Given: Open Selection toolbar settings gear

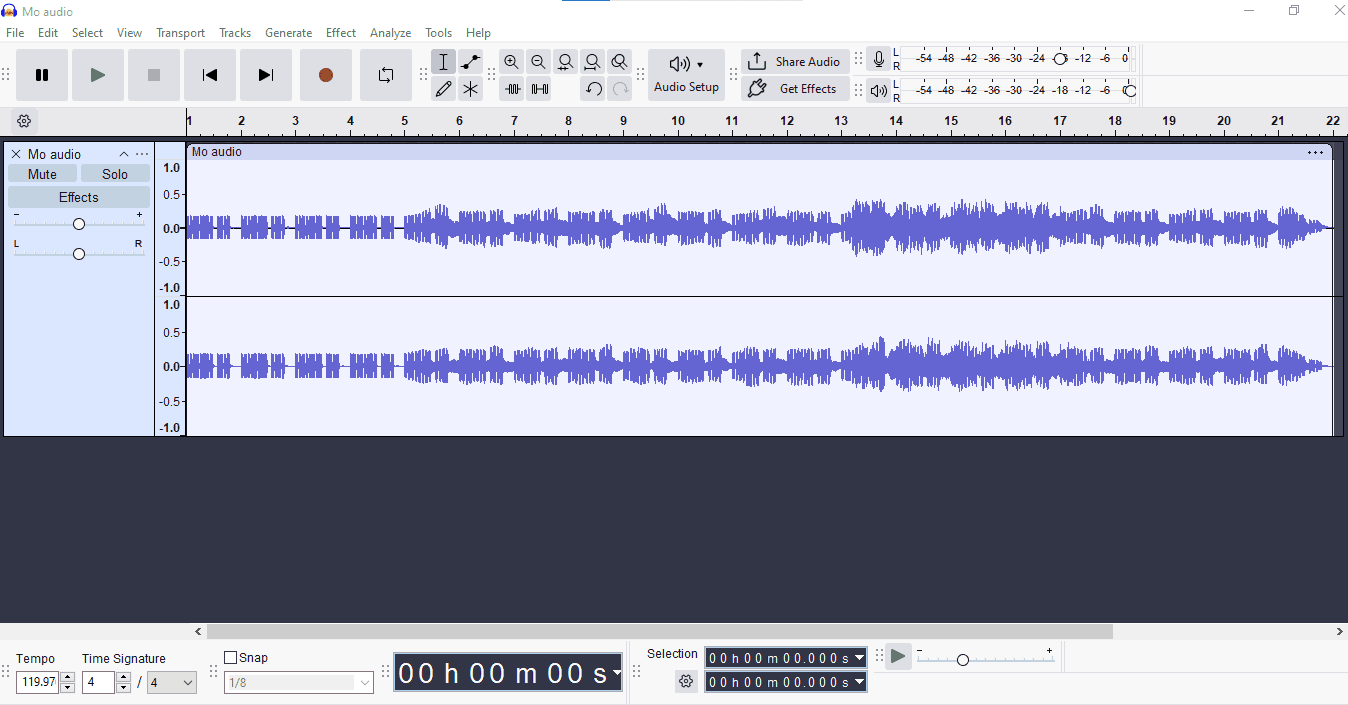Looking at the screenshot, I should point(686,682).
